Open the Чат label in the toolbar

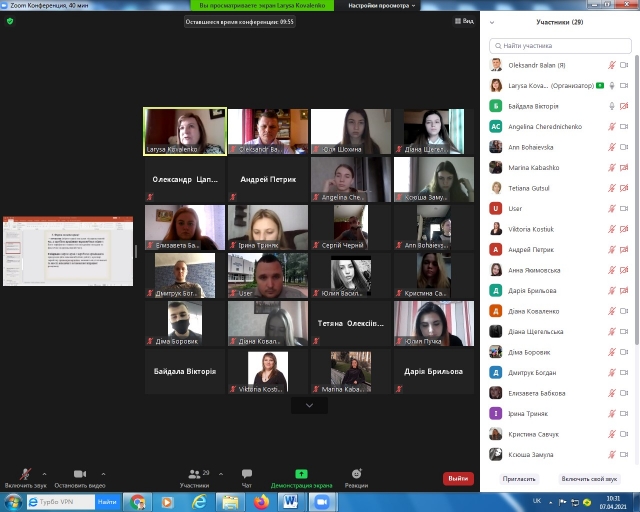pyautogui.click(x=247, y=485)
